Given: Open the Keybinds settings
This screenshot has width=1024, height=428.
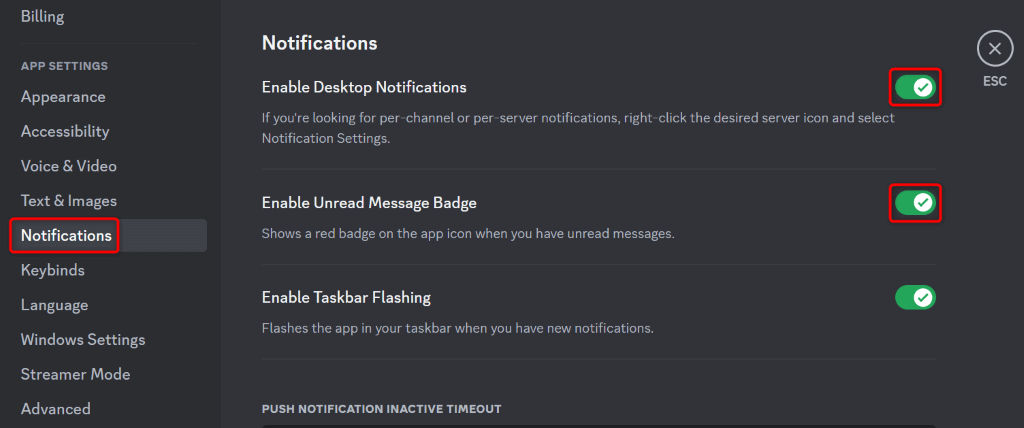Looking at the screenshot, I should point(53,270).
